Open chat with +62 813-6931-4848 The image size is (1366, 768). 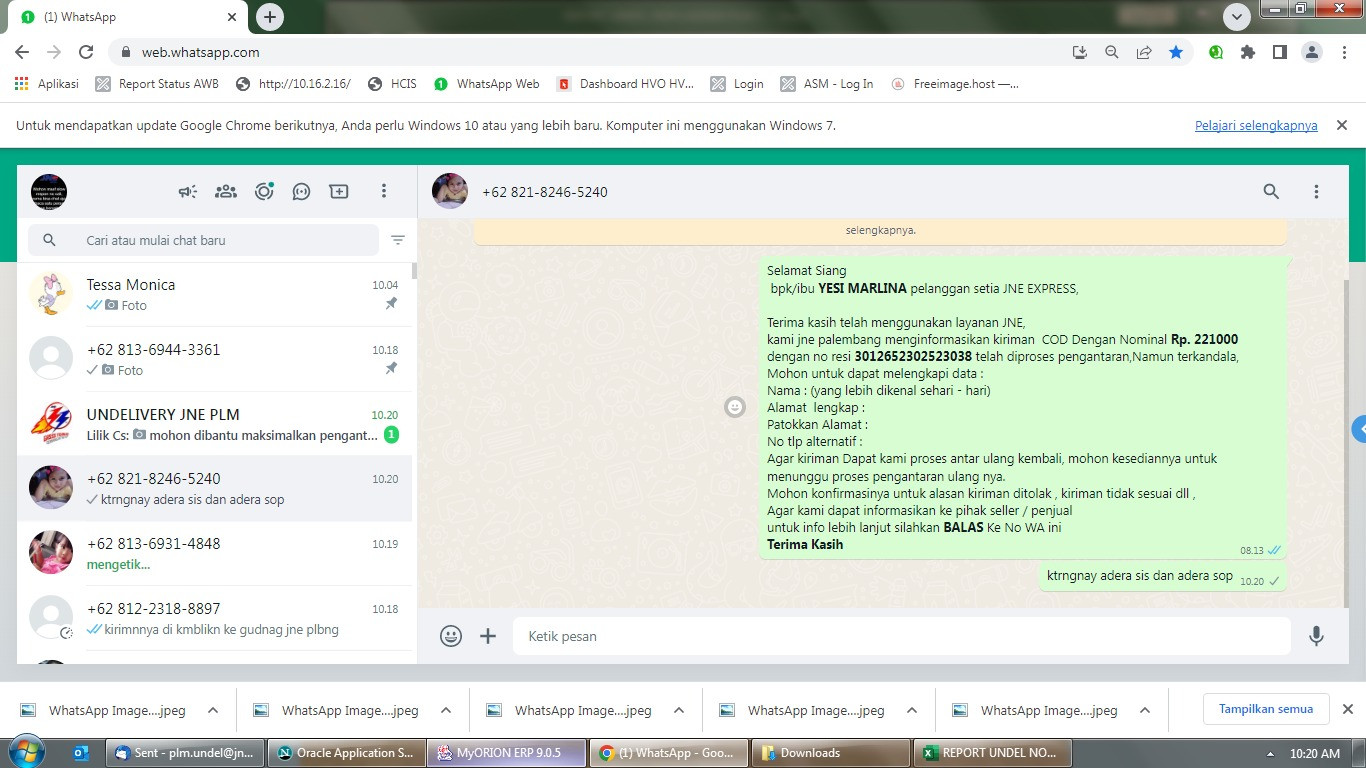[215, 553]
